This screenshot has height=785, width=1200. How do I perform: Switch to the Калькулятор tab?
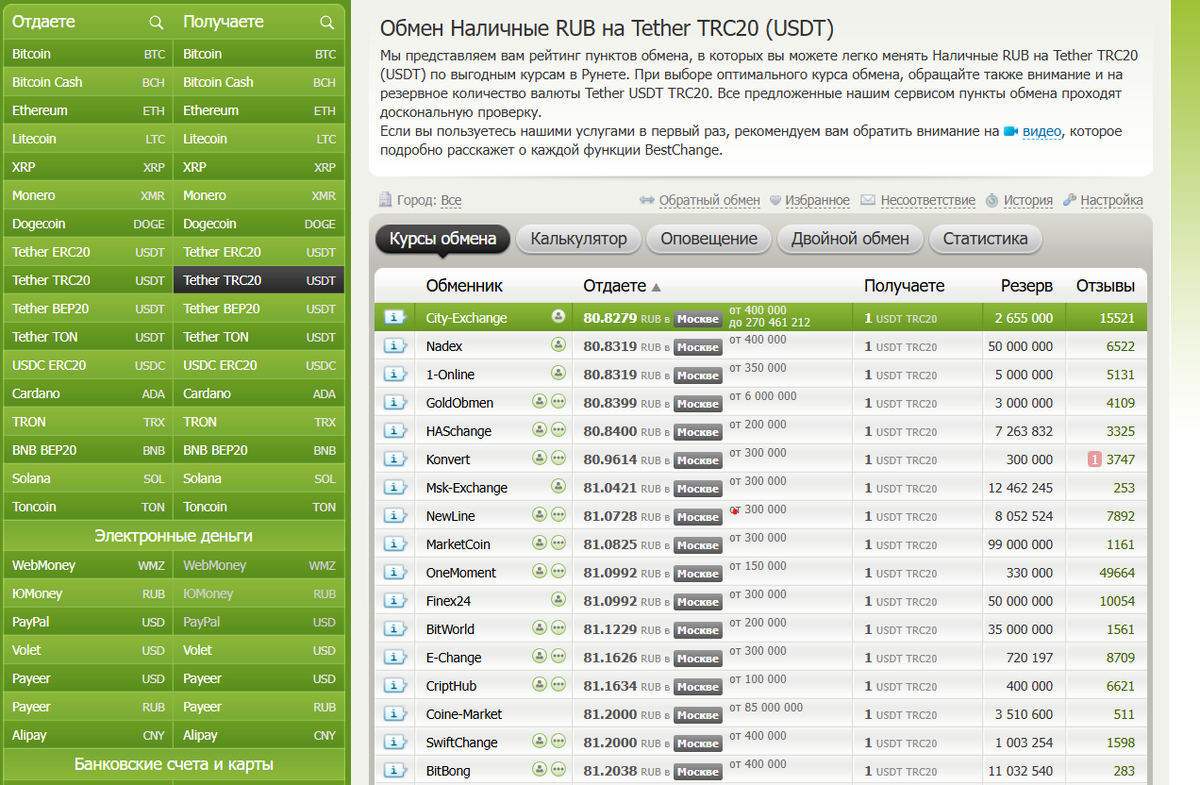[x=579, y=239]
